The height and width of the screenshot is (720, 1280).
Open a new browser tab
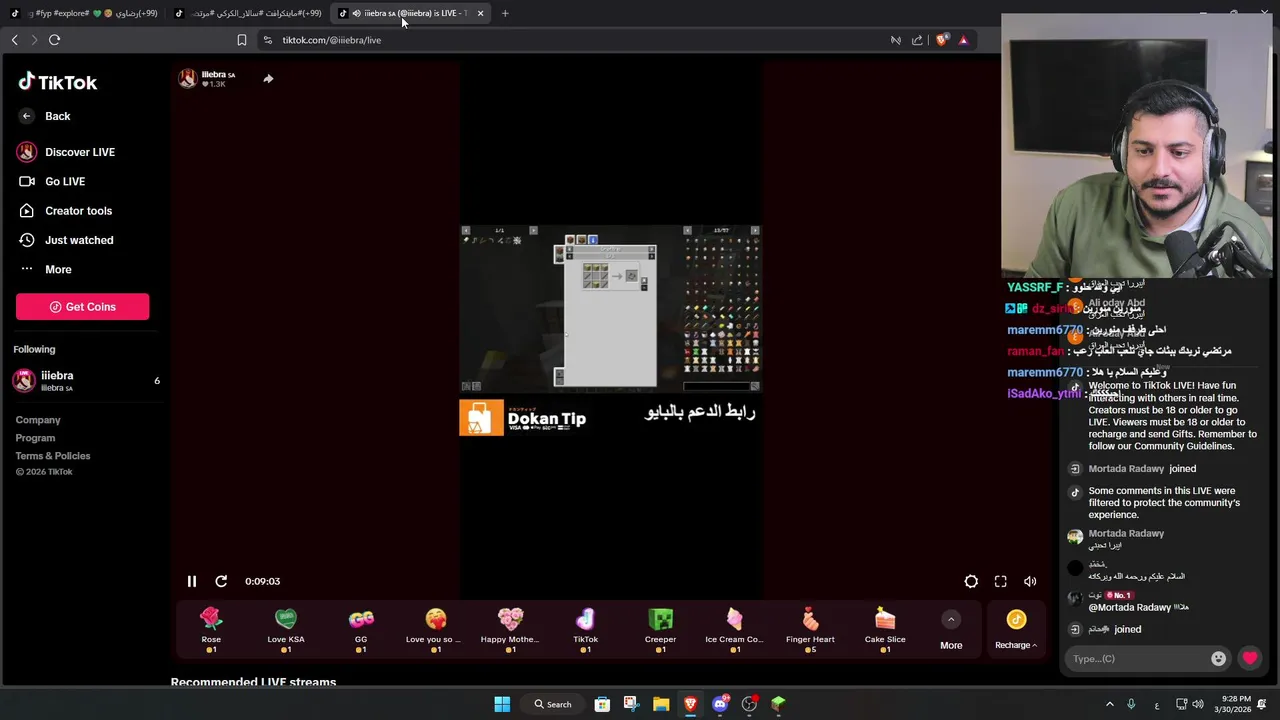coord(505,13)
